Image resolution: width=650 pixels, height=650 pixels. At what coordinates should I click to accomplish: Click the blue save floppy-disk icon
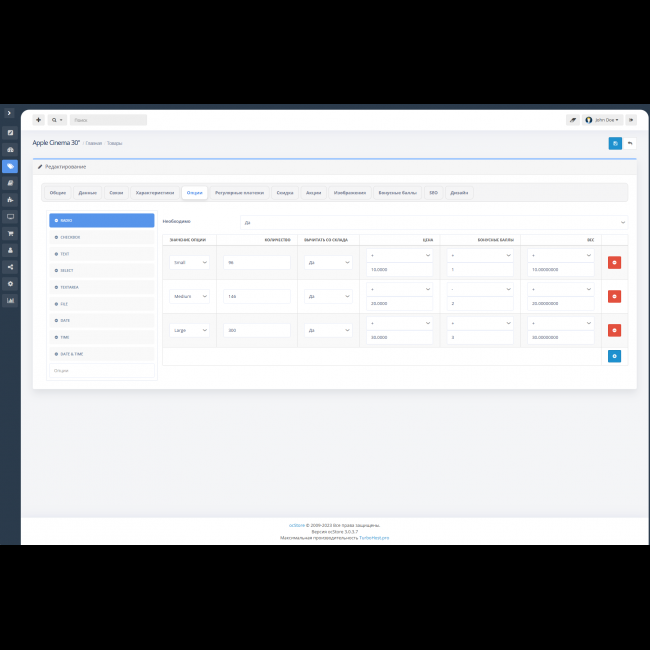[x=615, y=143]
